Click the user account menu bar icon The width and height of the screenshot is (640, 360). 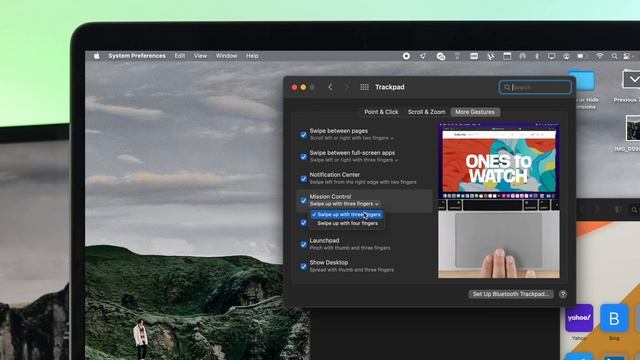566,56
